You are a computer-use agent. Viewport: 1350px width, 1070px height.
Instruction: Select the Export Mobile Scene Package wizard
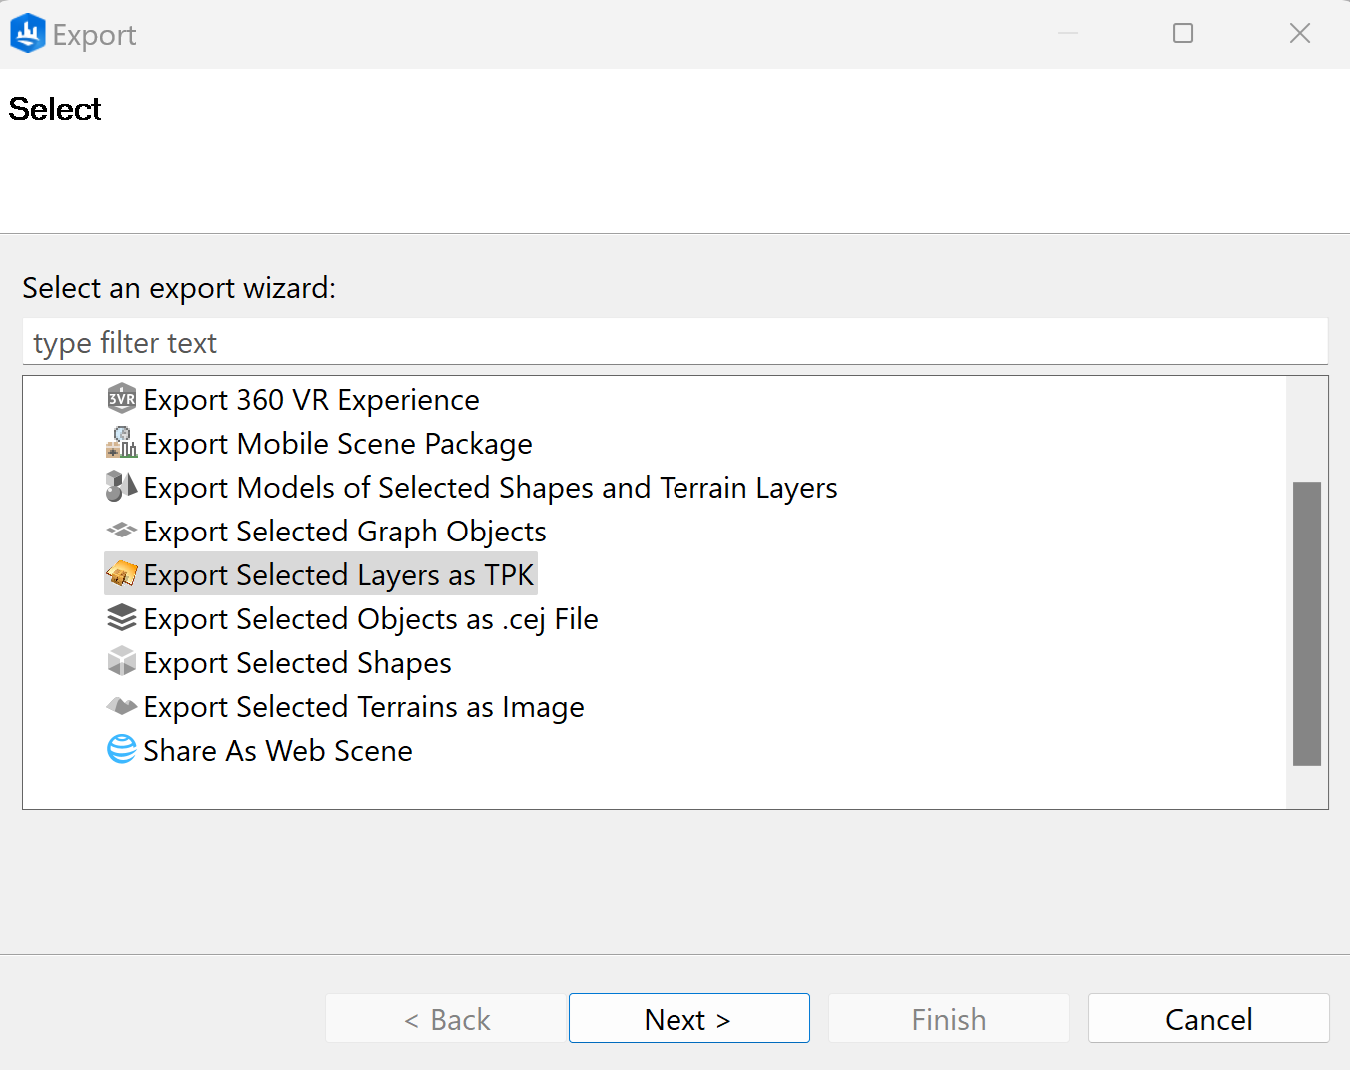click(x=337, y=443)
